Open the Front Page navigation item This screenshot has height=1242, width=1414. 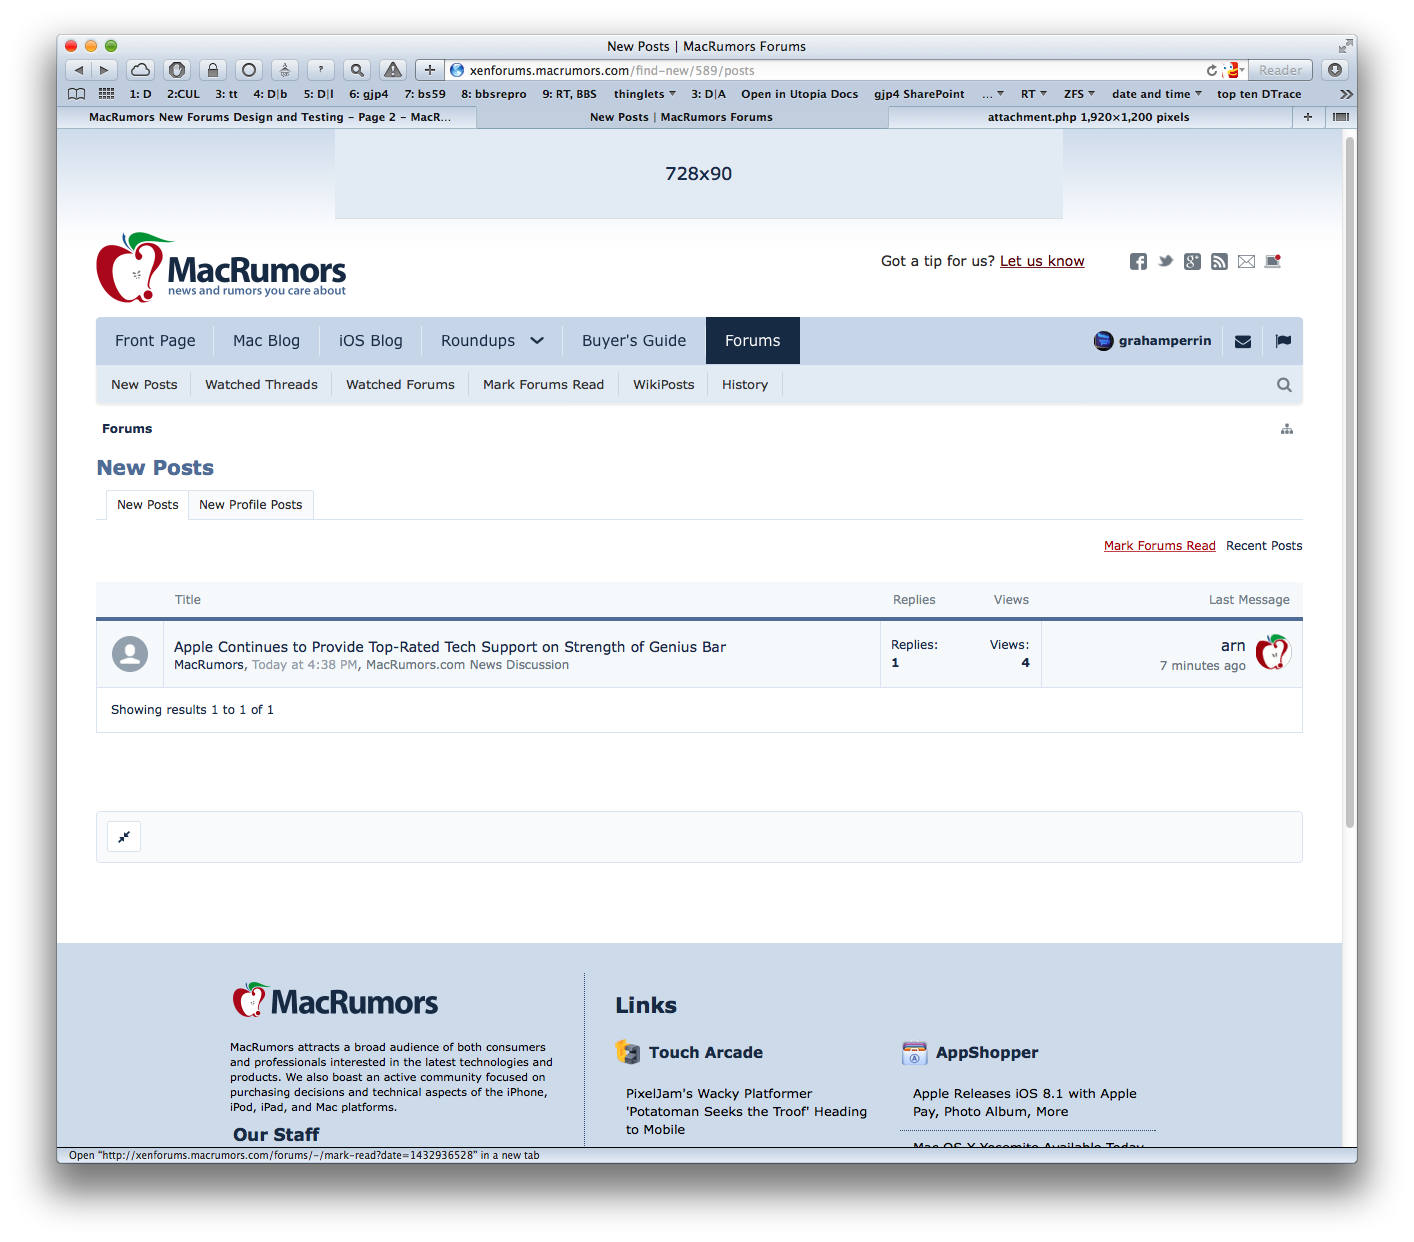point(155,341)
